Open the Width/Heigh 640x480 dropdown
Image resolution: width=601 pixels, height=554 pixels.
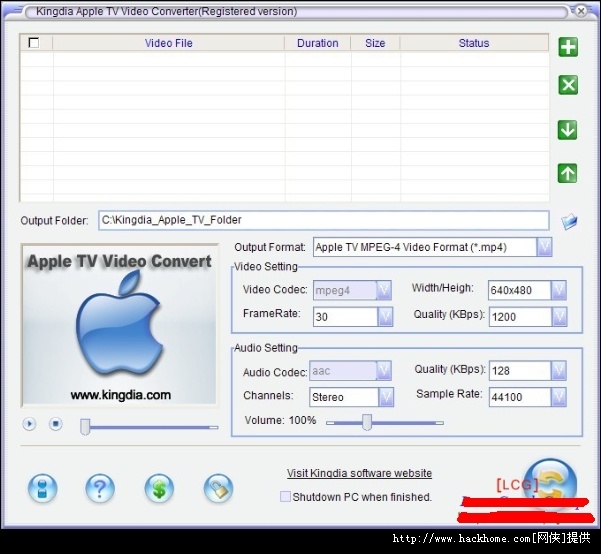coord(558,290)
